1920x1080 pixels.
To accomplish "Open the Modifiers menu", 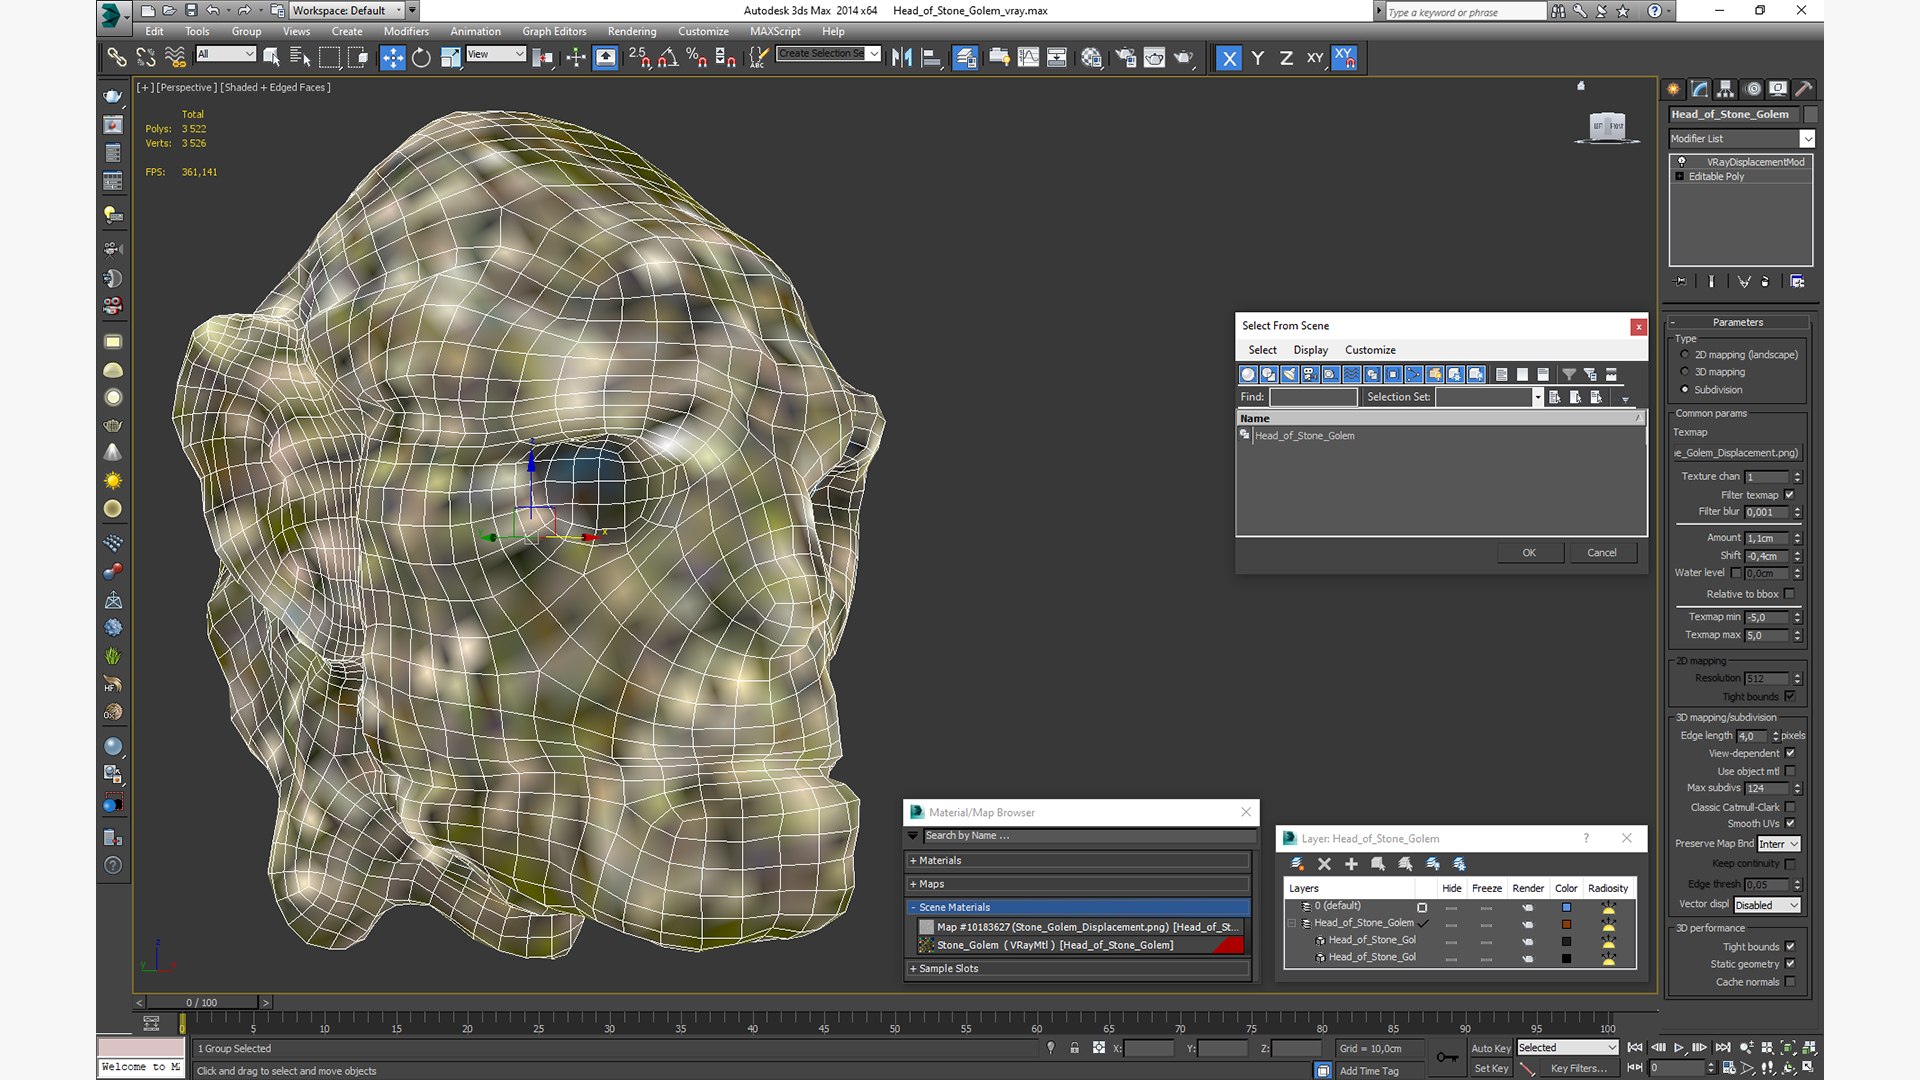I will click(406, 32).
